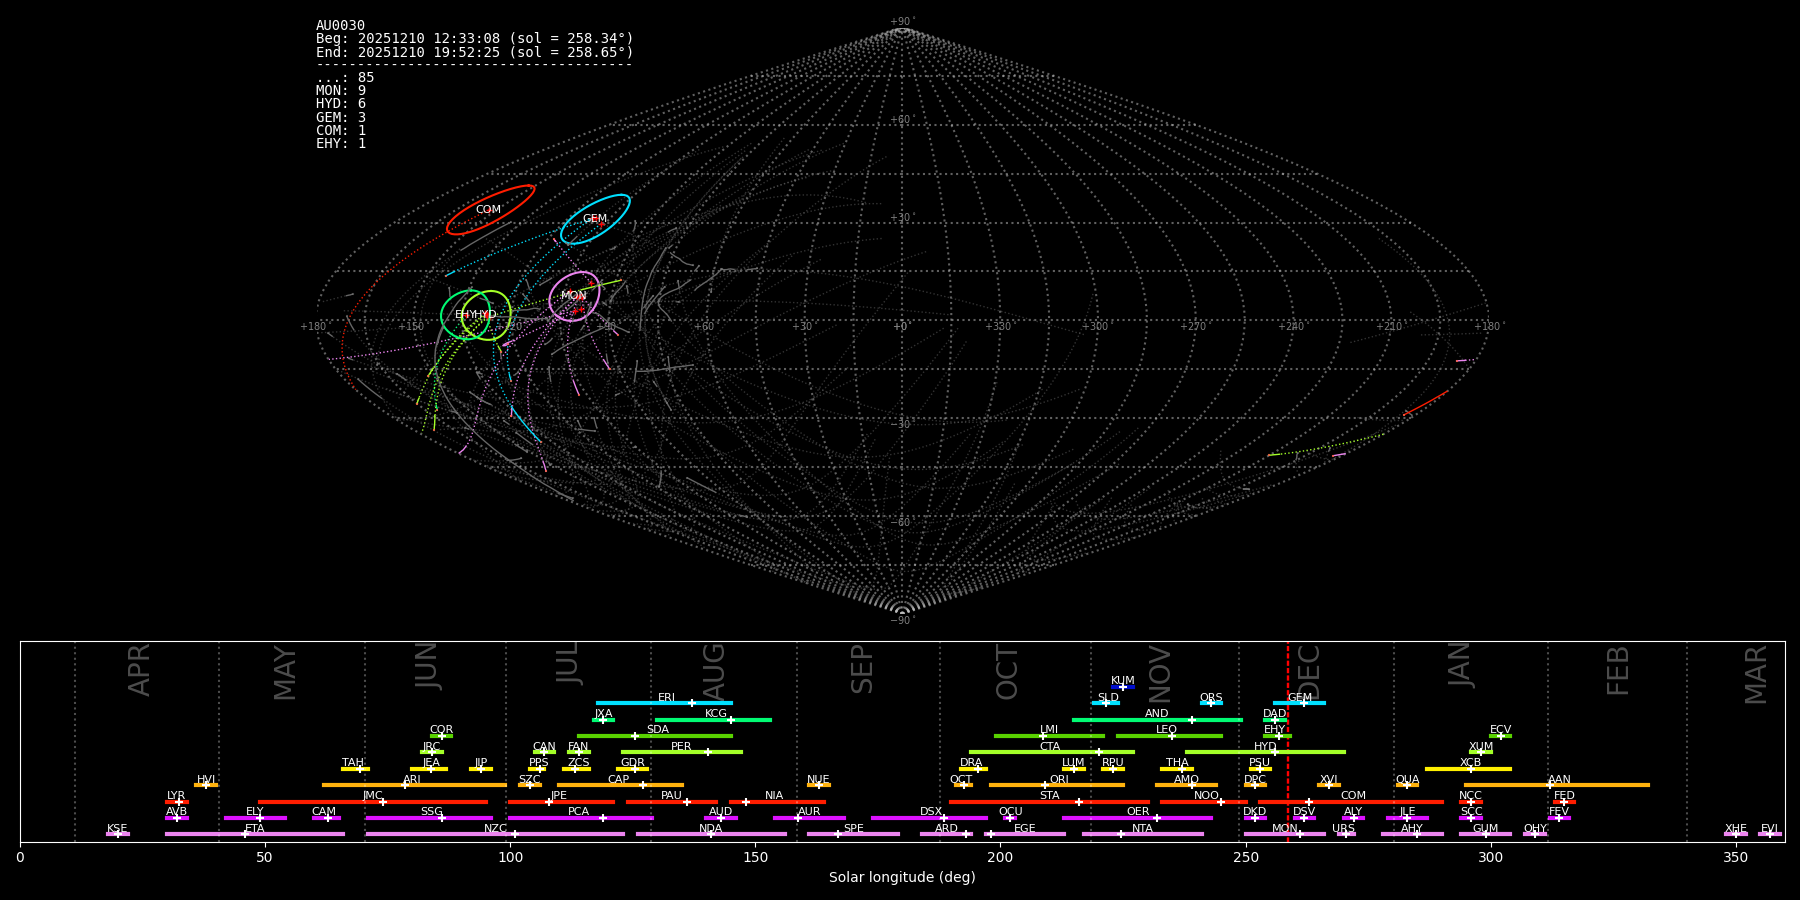Click the 'COM: 1' count in the legend

[341, 131]
